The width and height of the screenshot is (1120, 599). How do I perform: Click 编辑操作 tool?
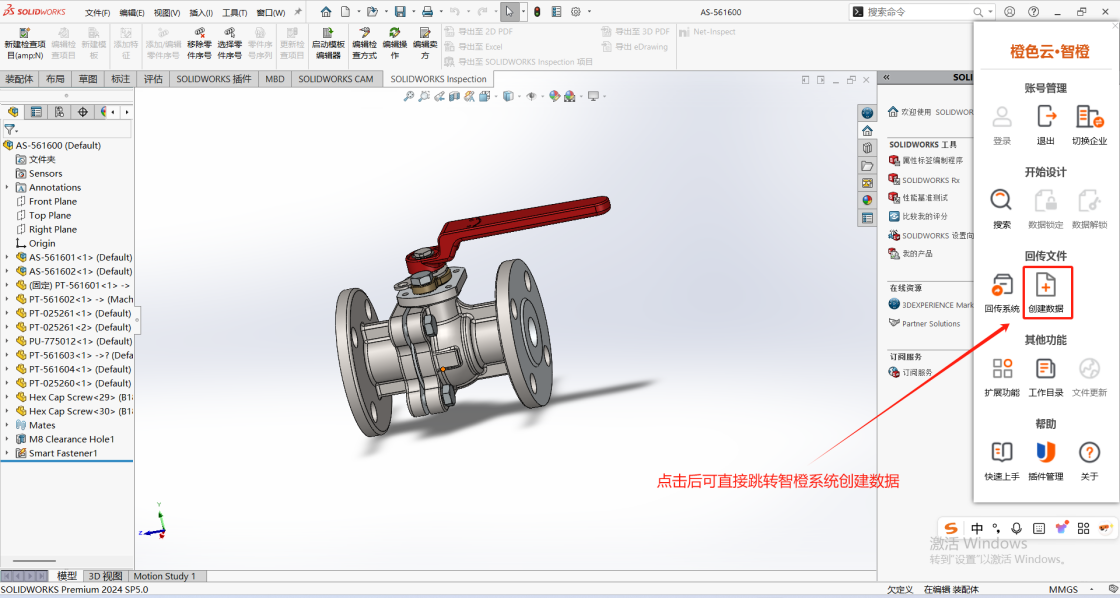click(x=394, y=44)
